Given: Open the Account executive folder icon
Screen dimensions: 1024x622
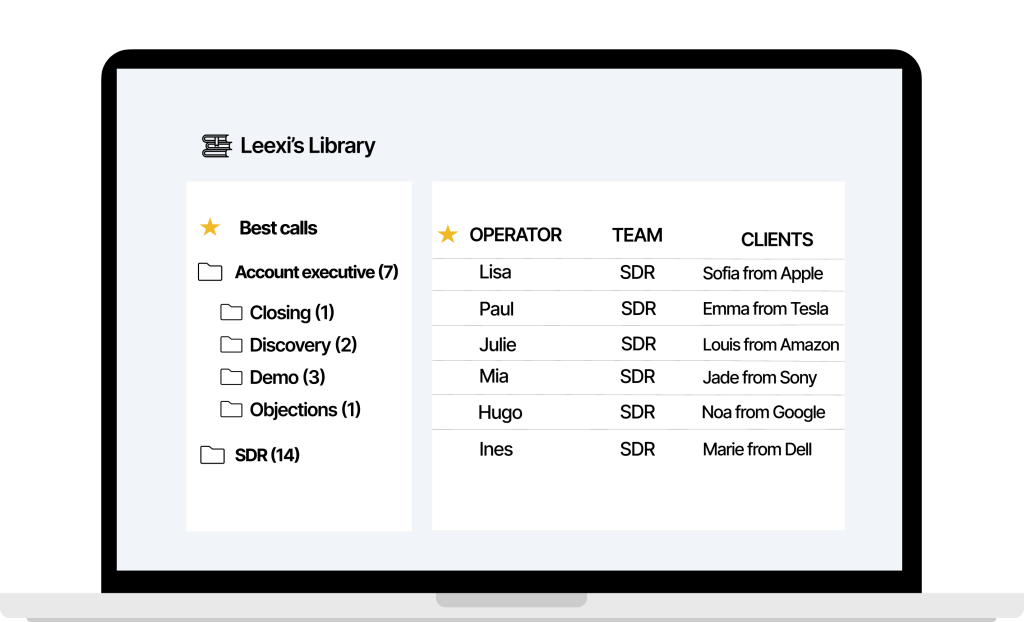Looking at the screenshot, I should pyautogui.click(x=212, y=271).
